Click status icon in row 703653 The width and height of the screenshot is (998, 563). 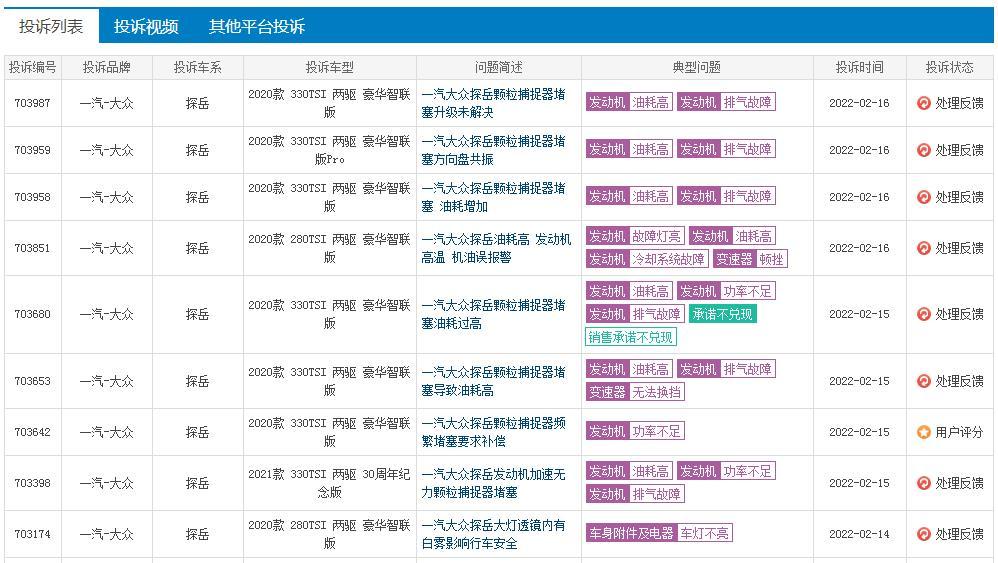click(924, 381)
